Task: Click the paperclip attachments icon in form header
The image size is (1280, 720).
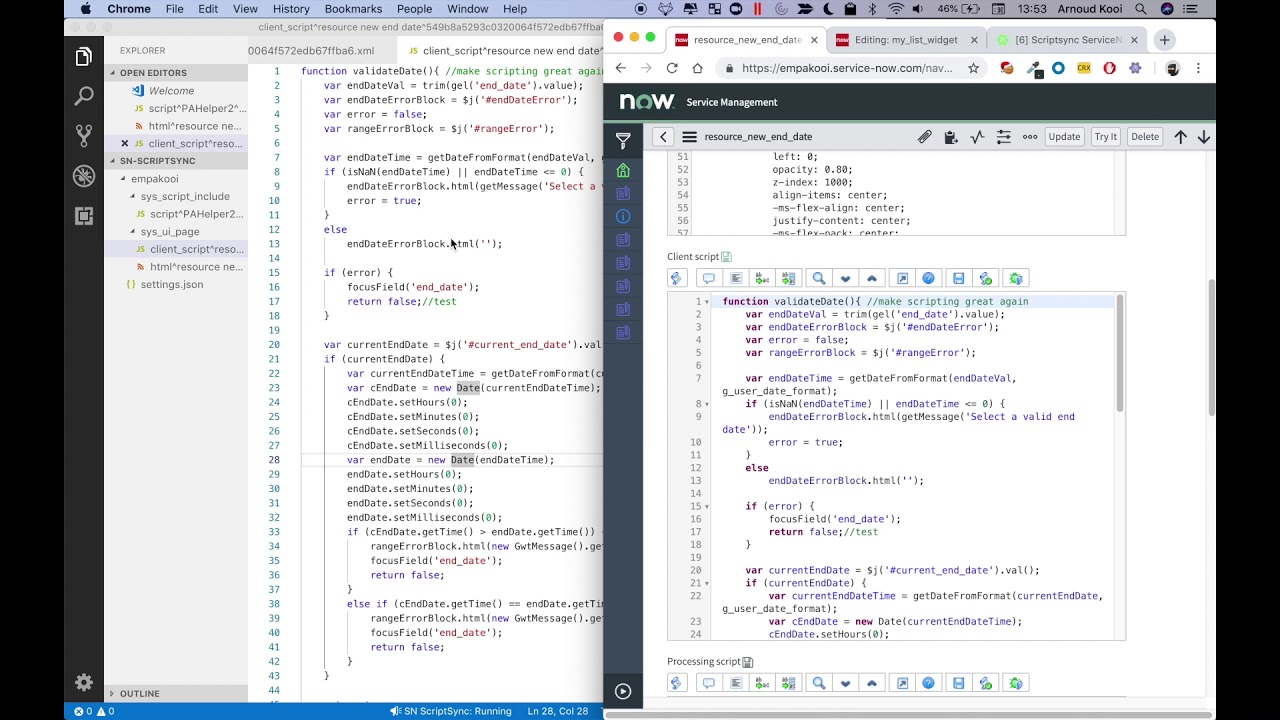Action: (925, 137)
